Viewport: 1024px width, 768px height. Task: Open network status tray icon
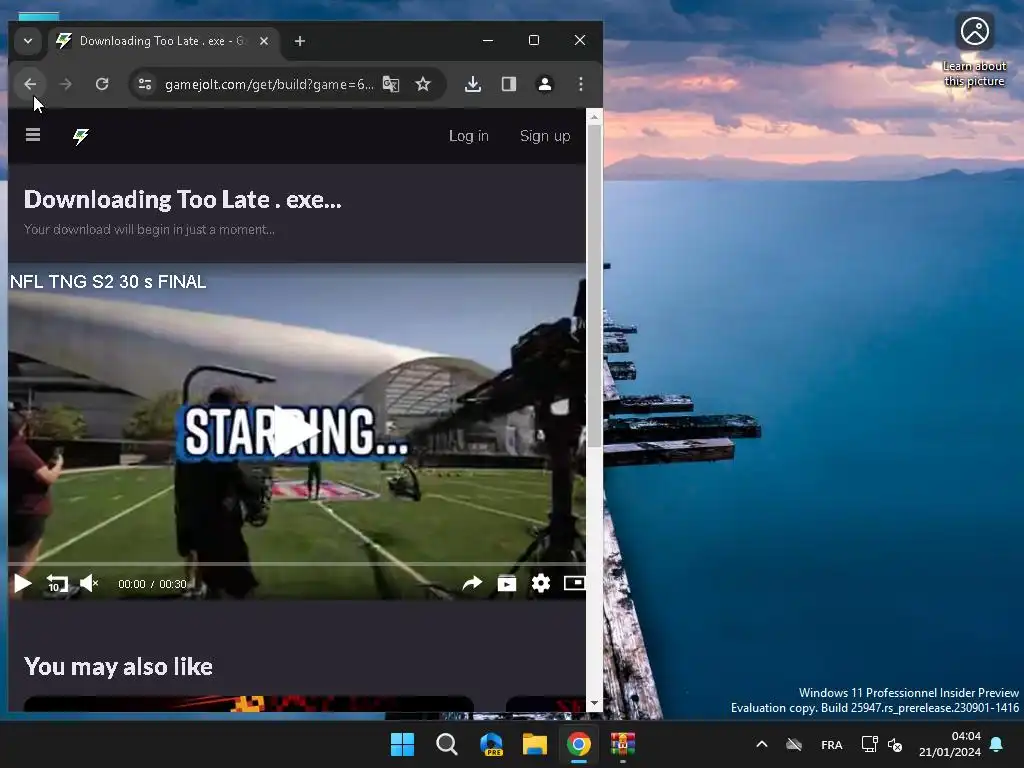coord(869,744)
